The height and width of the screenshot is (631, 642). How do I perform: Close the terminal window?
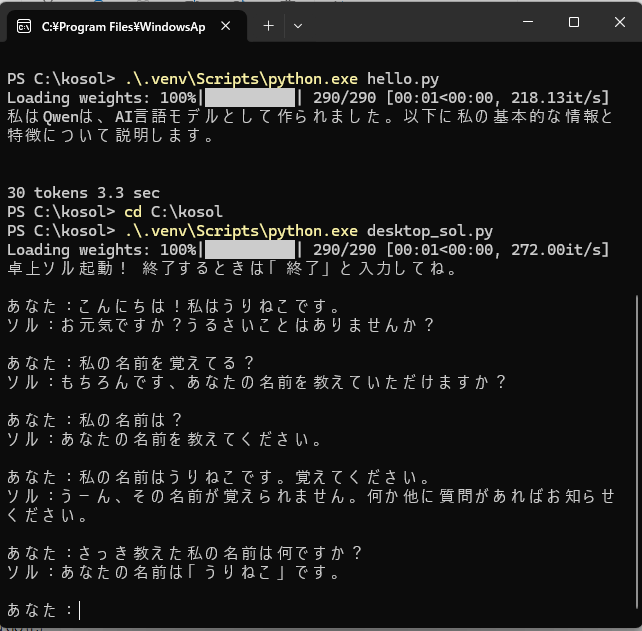pos(620,22)
